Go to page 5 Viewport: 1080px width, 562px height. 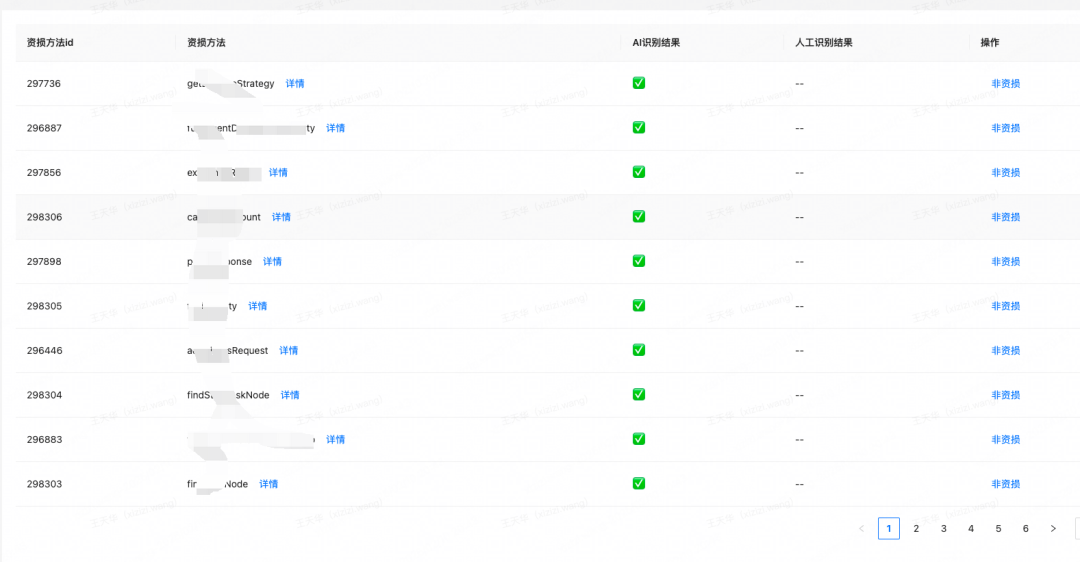[x=998, y=528]
